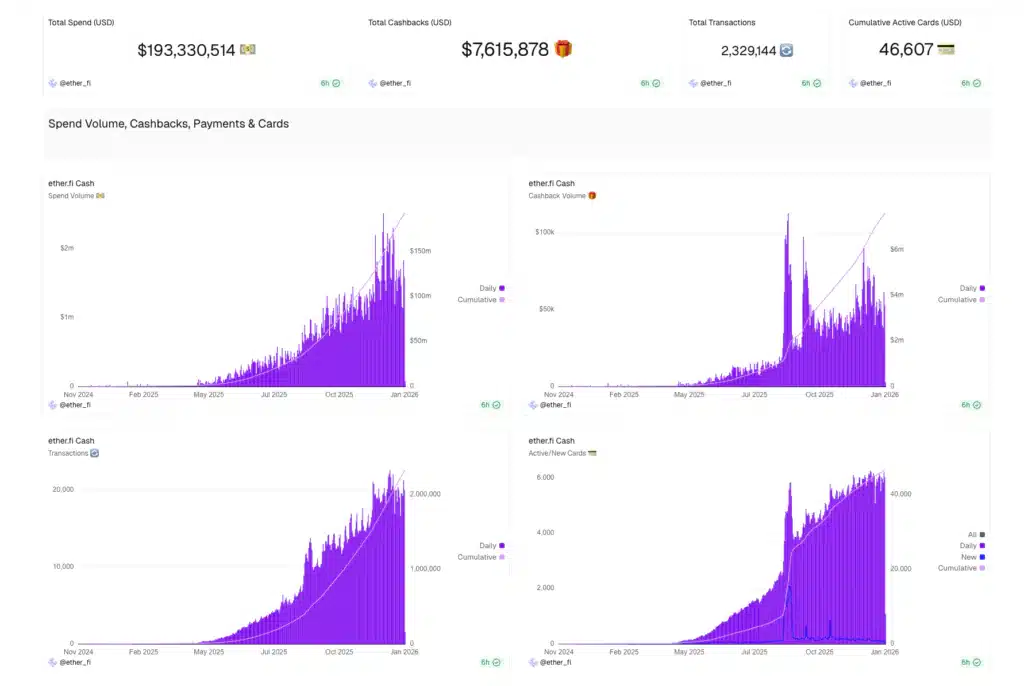This screenshot has width=1024, height=686.
Task: Open the 6h refresh indicator below Spend Volume chart
Action: point(496,405)
